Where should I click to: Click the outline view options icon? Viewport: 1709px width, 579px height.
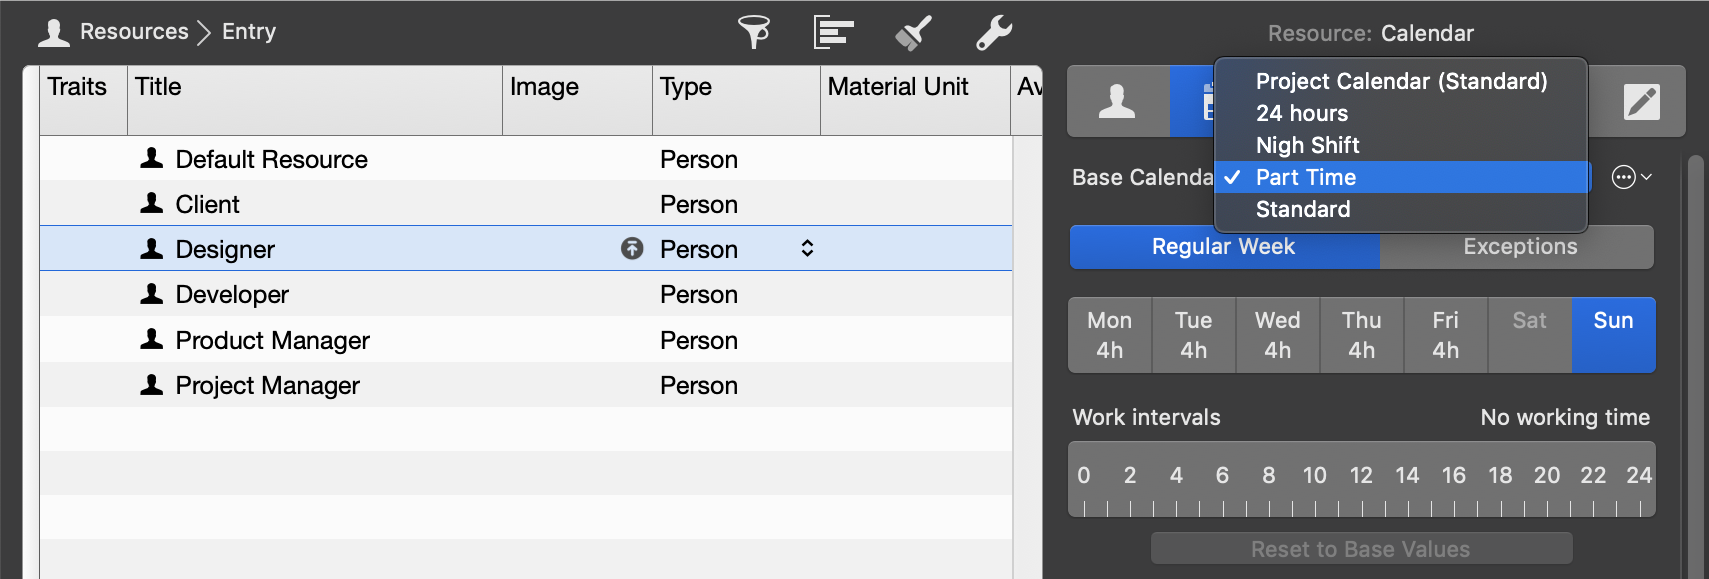point(833,32)
